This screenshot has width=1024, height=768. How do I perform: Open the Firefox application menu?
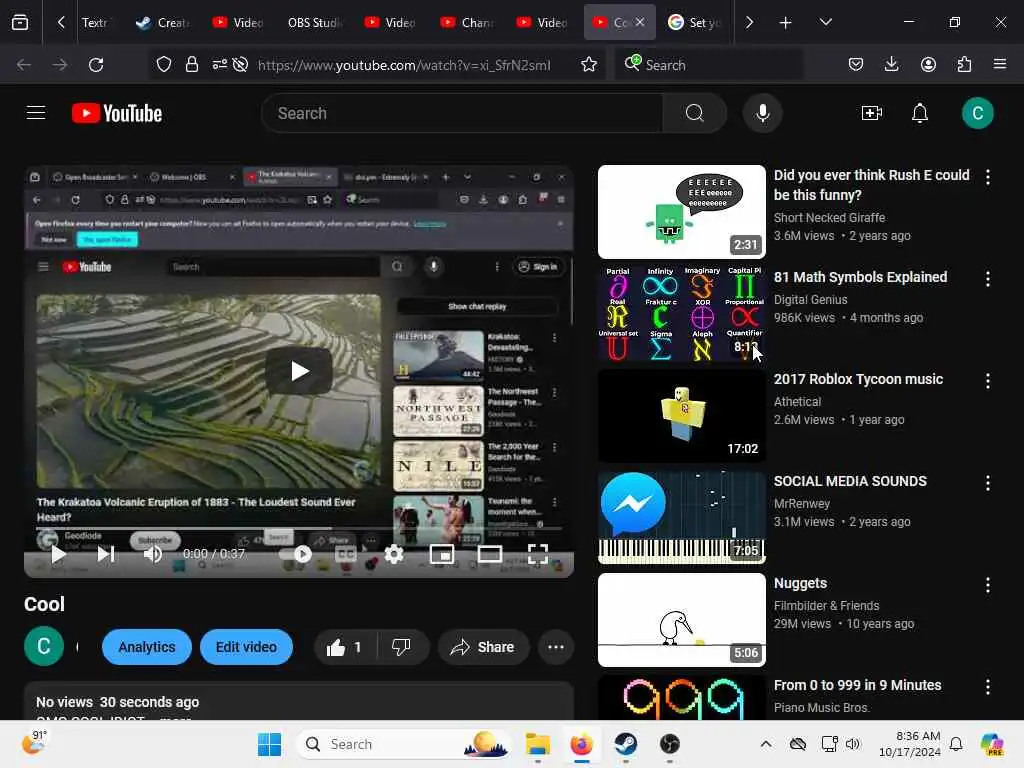coord(1000,64)
